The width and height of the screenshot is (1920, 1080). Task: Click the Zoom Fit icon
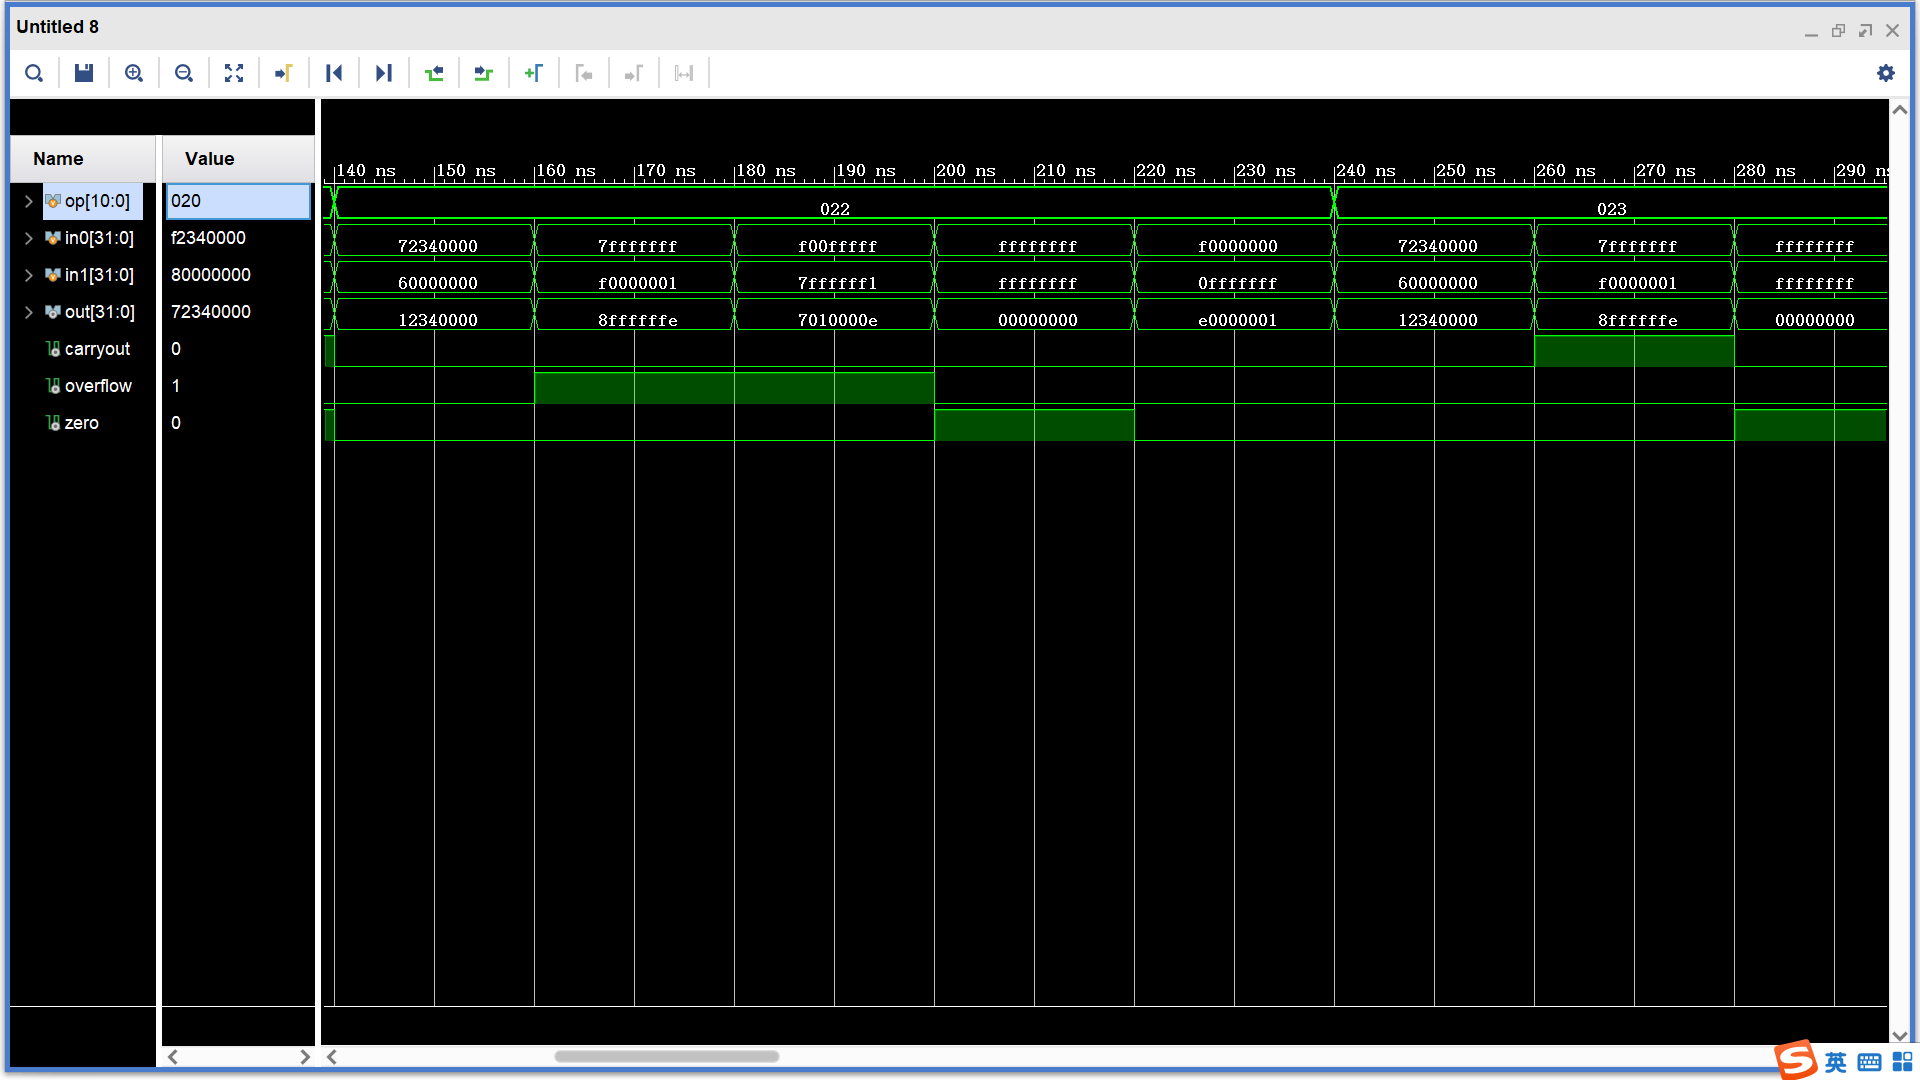pyautogui.click(x=234, y=72)
